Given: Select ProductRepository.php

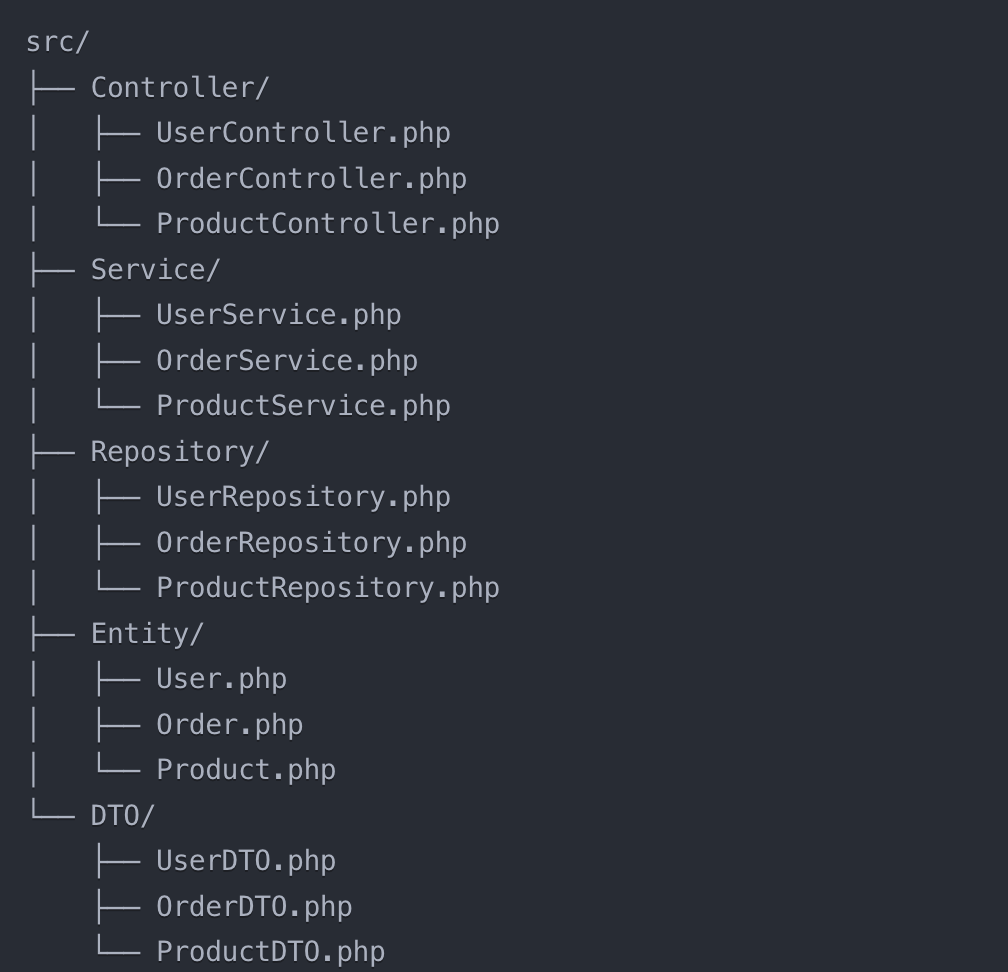Looking at the screenshot, I should pos(328,588).
